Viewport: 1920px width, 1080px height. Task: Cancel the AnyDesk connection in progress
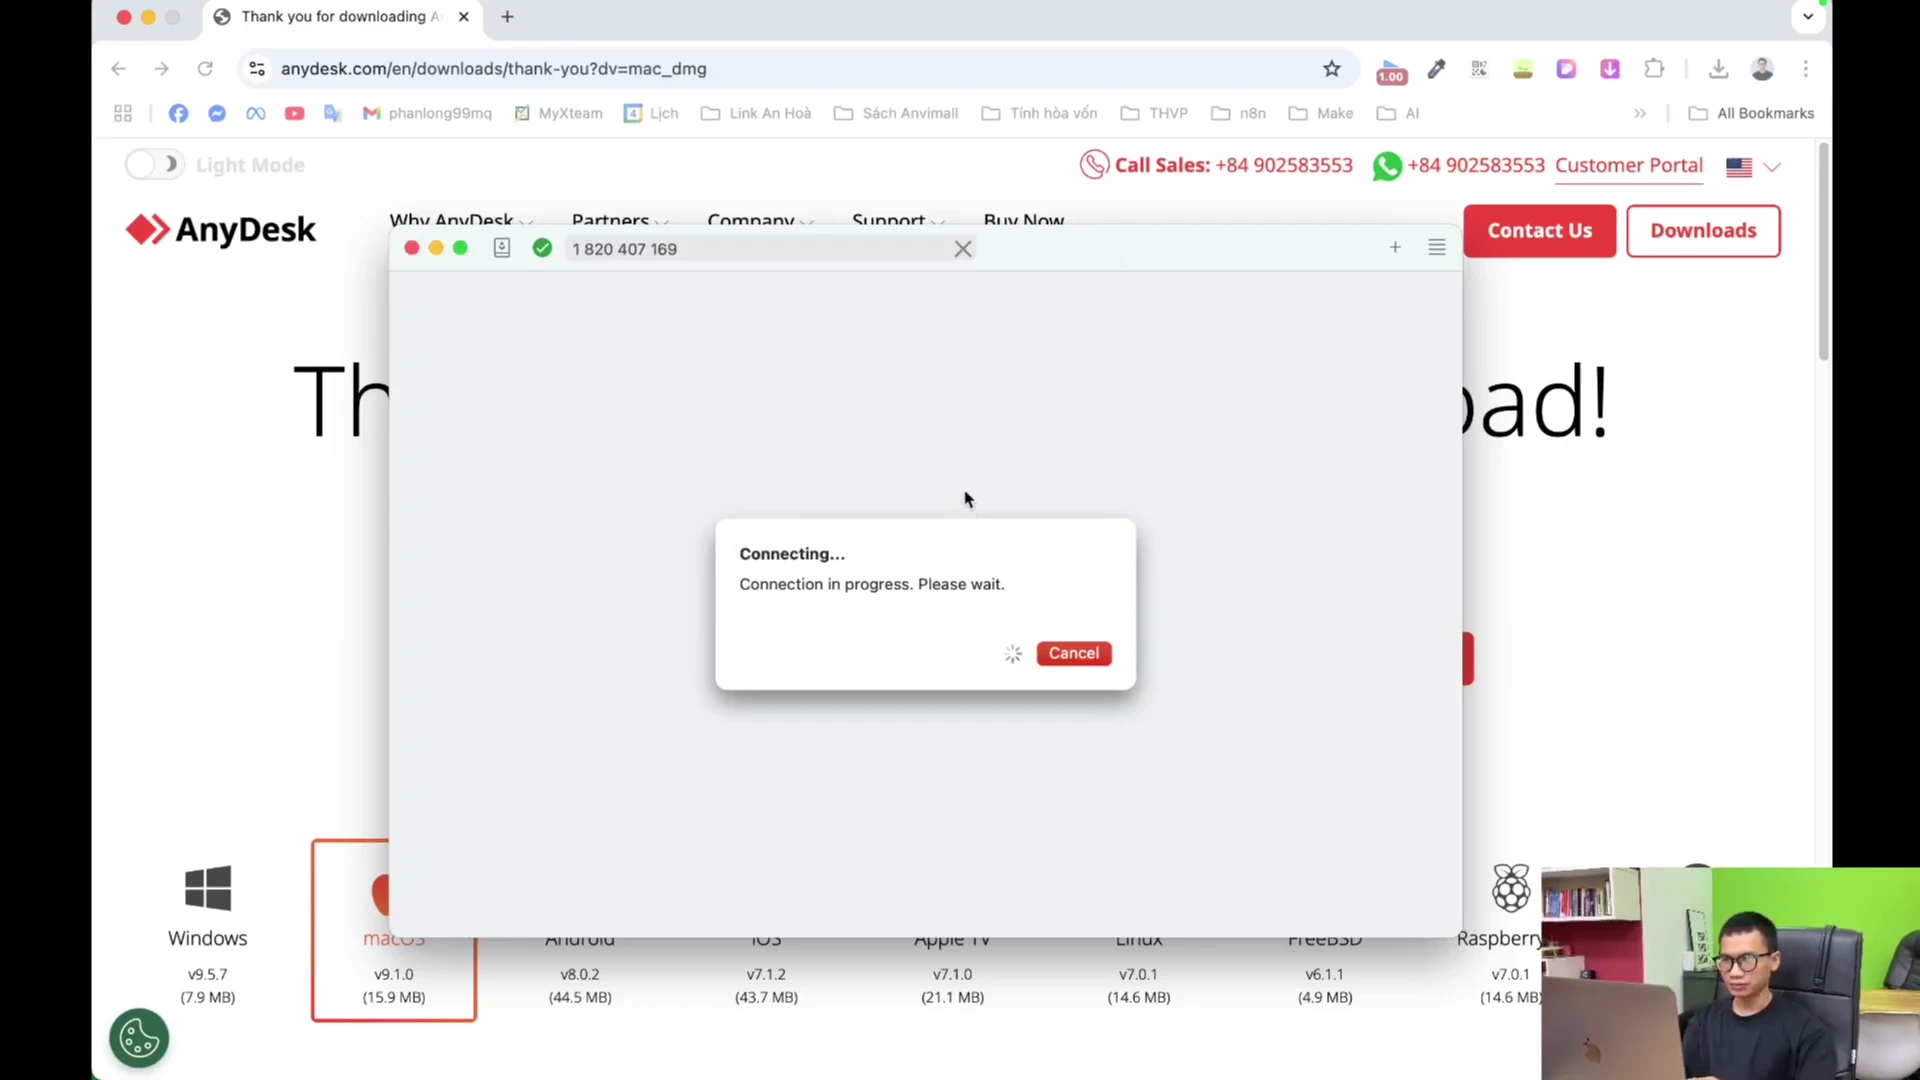(x=1073, y=653)
